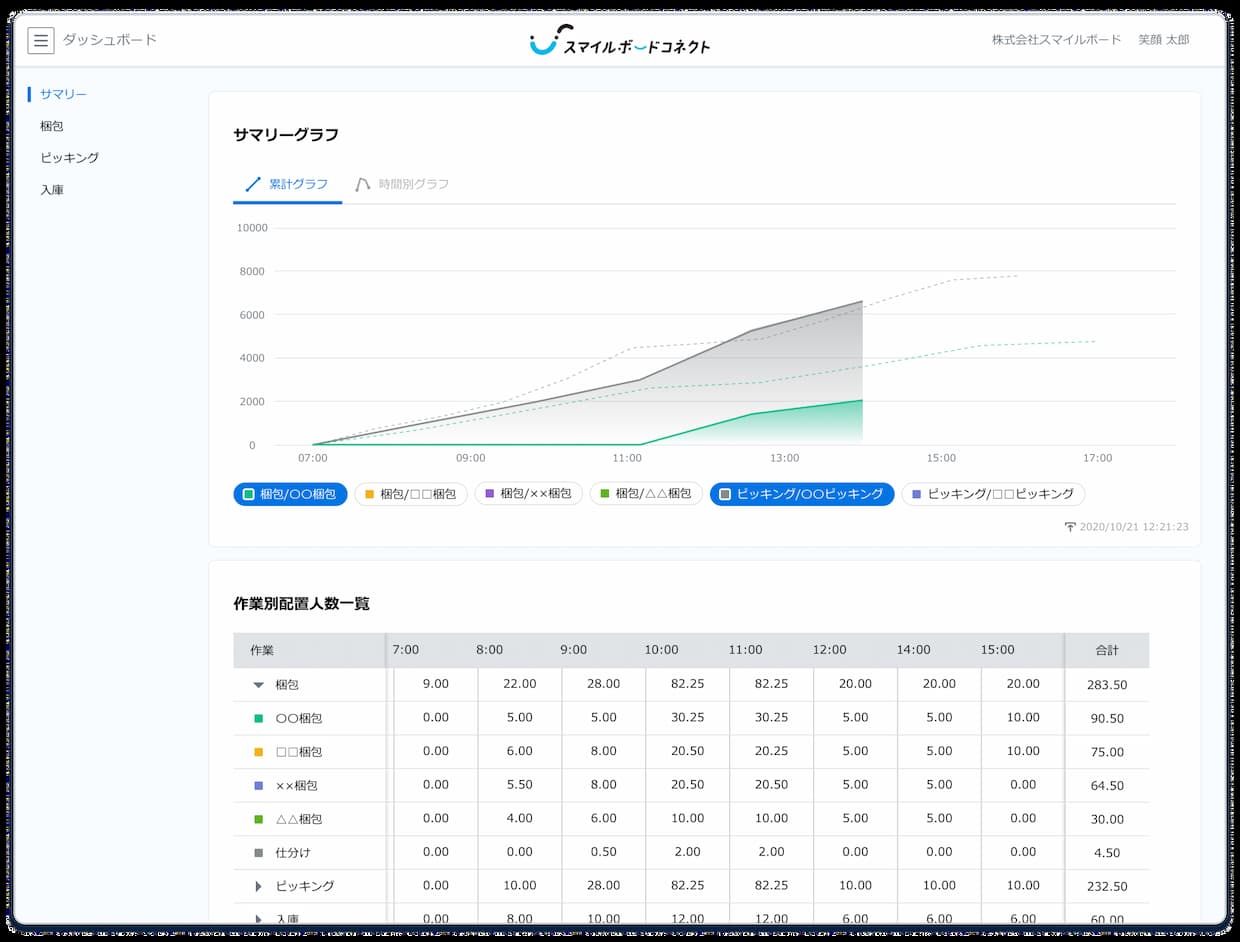Open the hamburger menu icon

[x=41, y=40]
